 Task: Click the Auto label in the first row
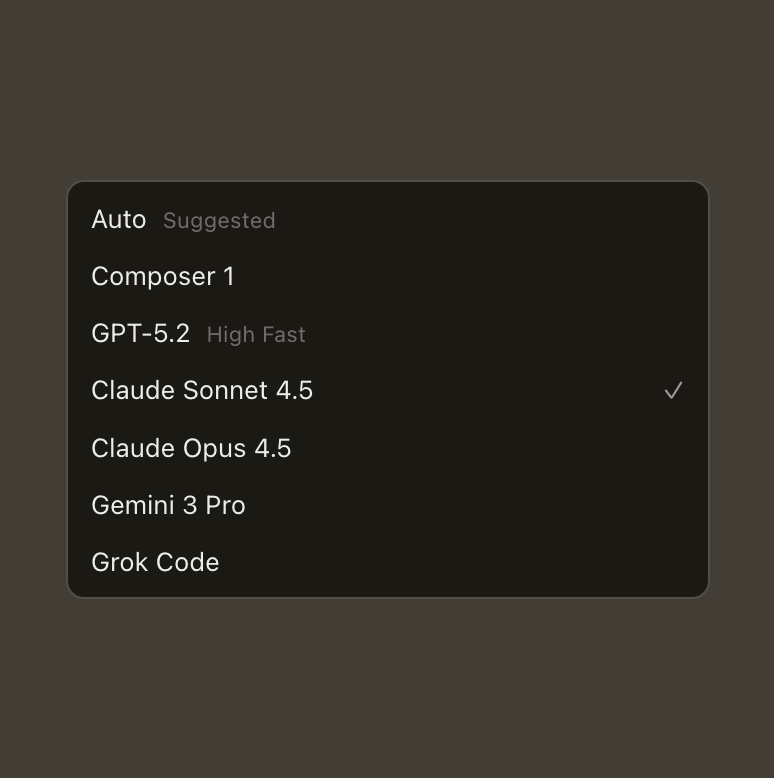(x=119, y=220)
